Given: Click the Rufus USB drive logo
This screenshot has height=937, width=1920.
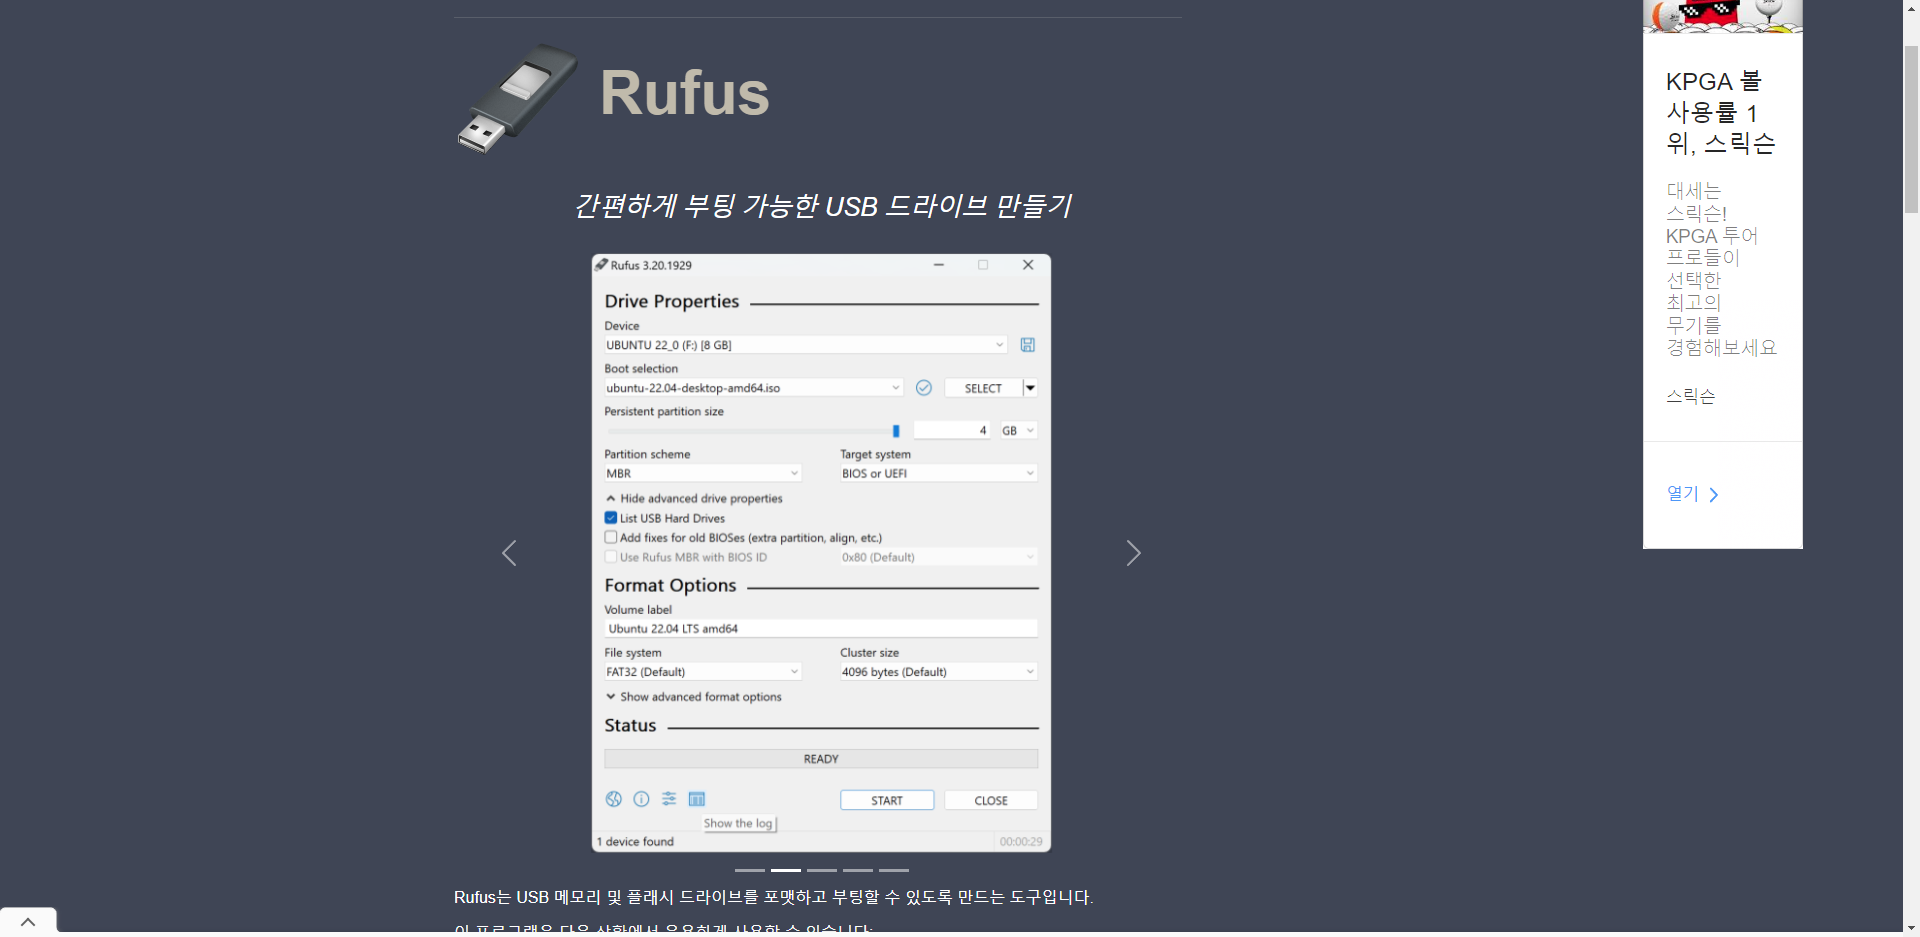Looking at the screenshot, I should coord(517,97).
